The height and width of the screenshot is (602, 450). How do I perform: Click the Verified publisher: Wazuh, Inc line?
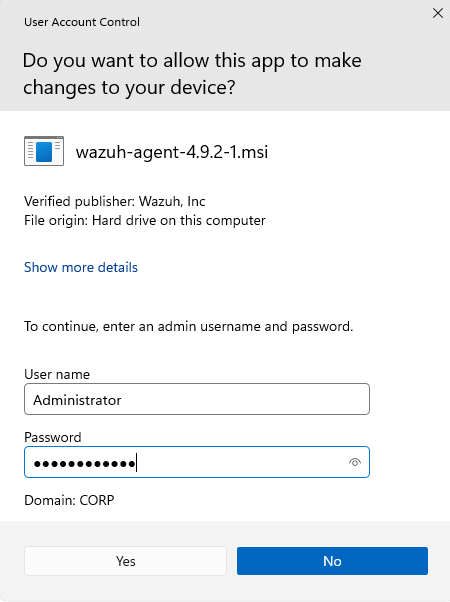coord(114,201)
